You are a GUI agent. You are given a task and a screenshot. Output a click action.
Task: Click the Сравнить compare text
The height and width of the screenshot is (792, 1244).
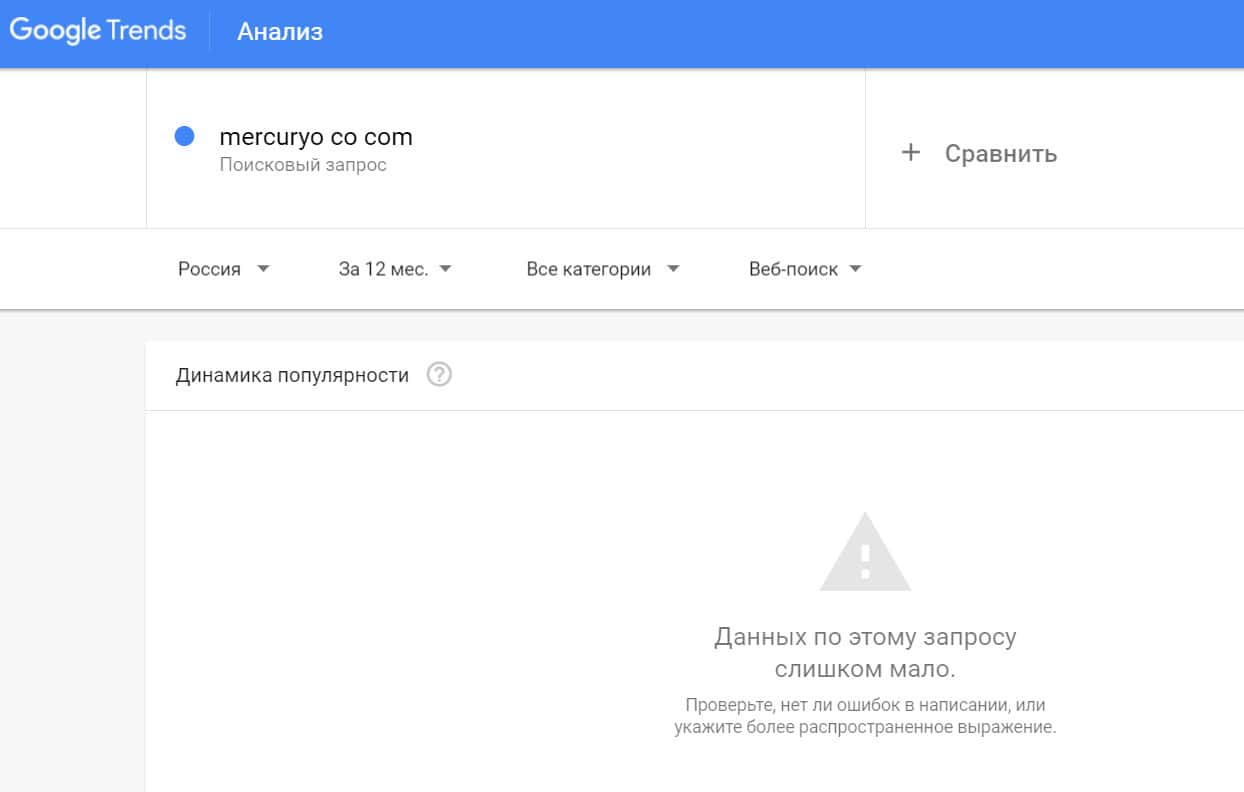1000,154
